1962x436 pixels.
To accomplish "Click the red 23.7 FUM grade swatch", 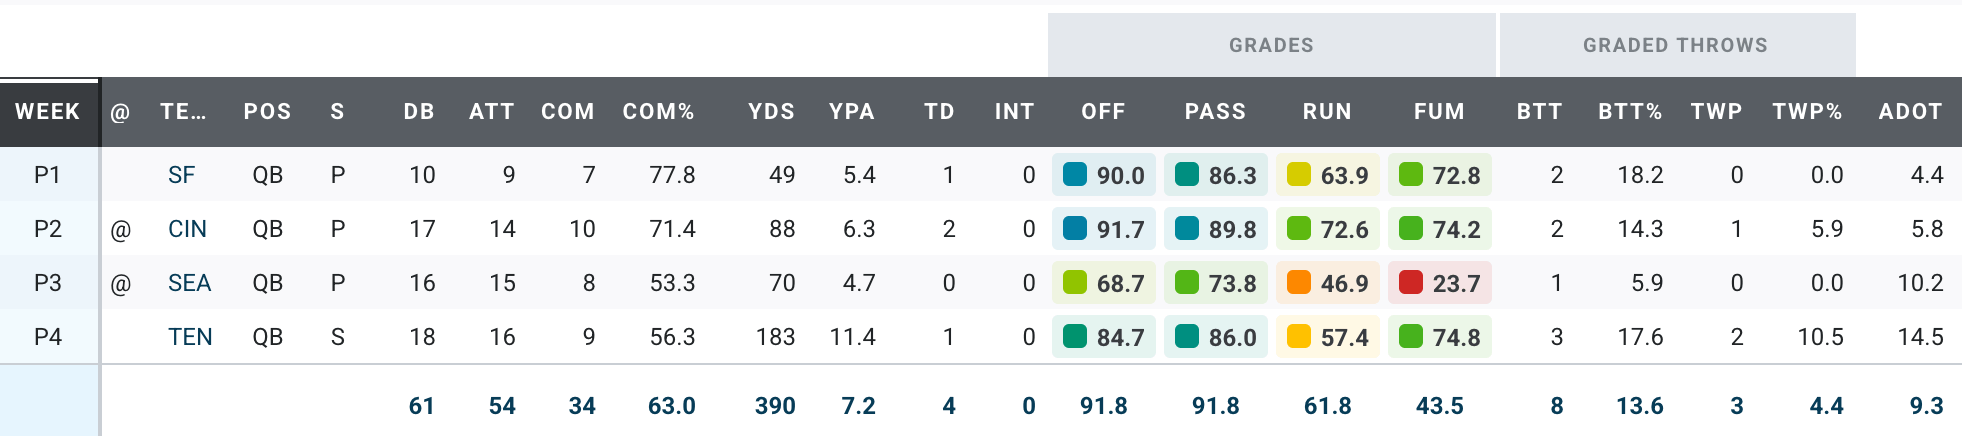I will tap(1411, 283).
